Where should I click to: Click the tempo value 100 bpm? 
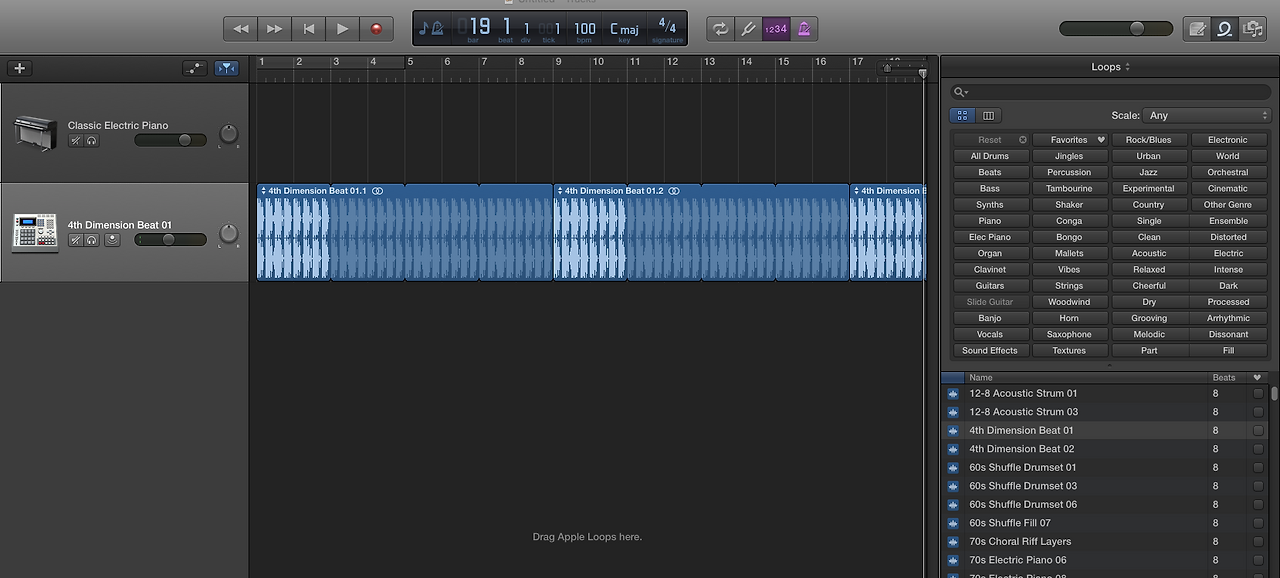pos(585,28)
